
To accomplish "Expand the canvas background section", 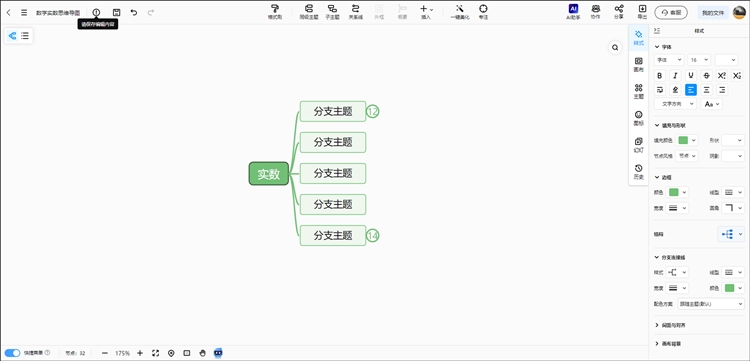I will (x=668, y=343).
